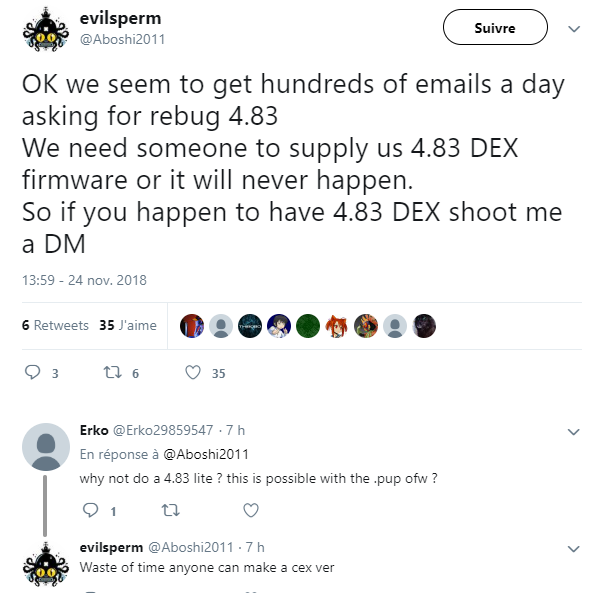Expand options chevron next to Suivre
The image size is (593, 593).
[x=574, y=29]
